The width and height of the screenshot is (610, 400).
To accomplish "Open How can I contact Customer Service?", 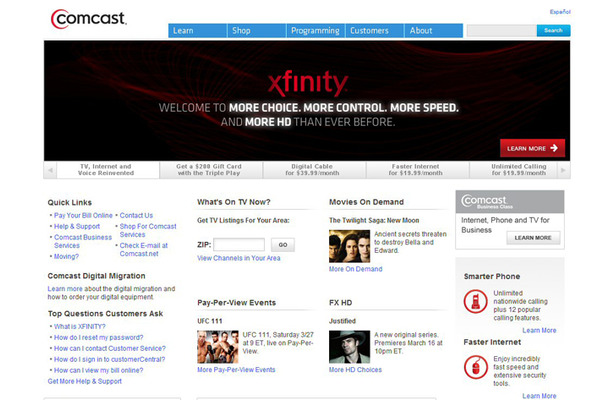I will click(110, 348).
